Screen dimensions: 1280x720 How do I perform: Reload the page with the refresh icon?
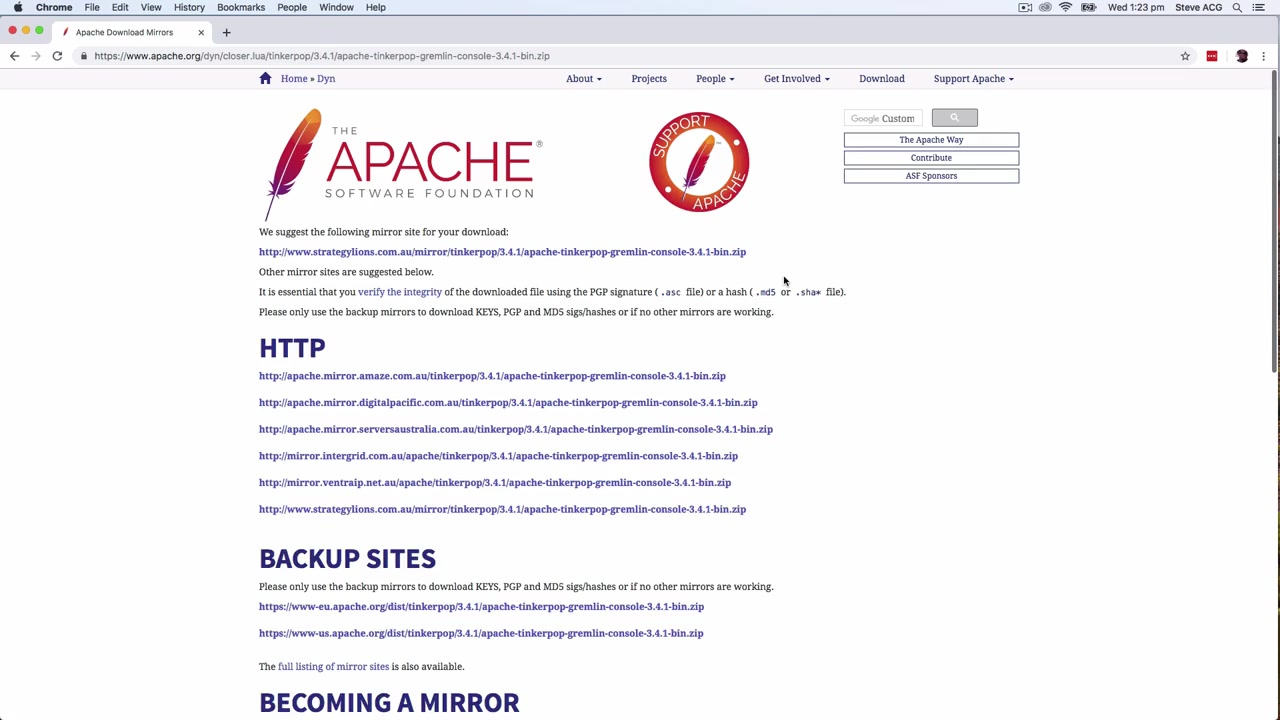point(57,56)
